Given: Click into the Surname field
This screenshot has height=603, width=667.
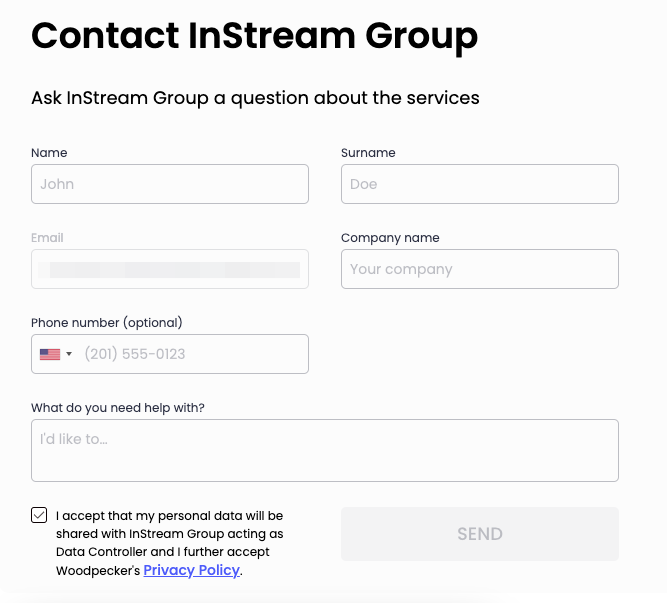Looking at the screenshot, I should tap(480, 184).
